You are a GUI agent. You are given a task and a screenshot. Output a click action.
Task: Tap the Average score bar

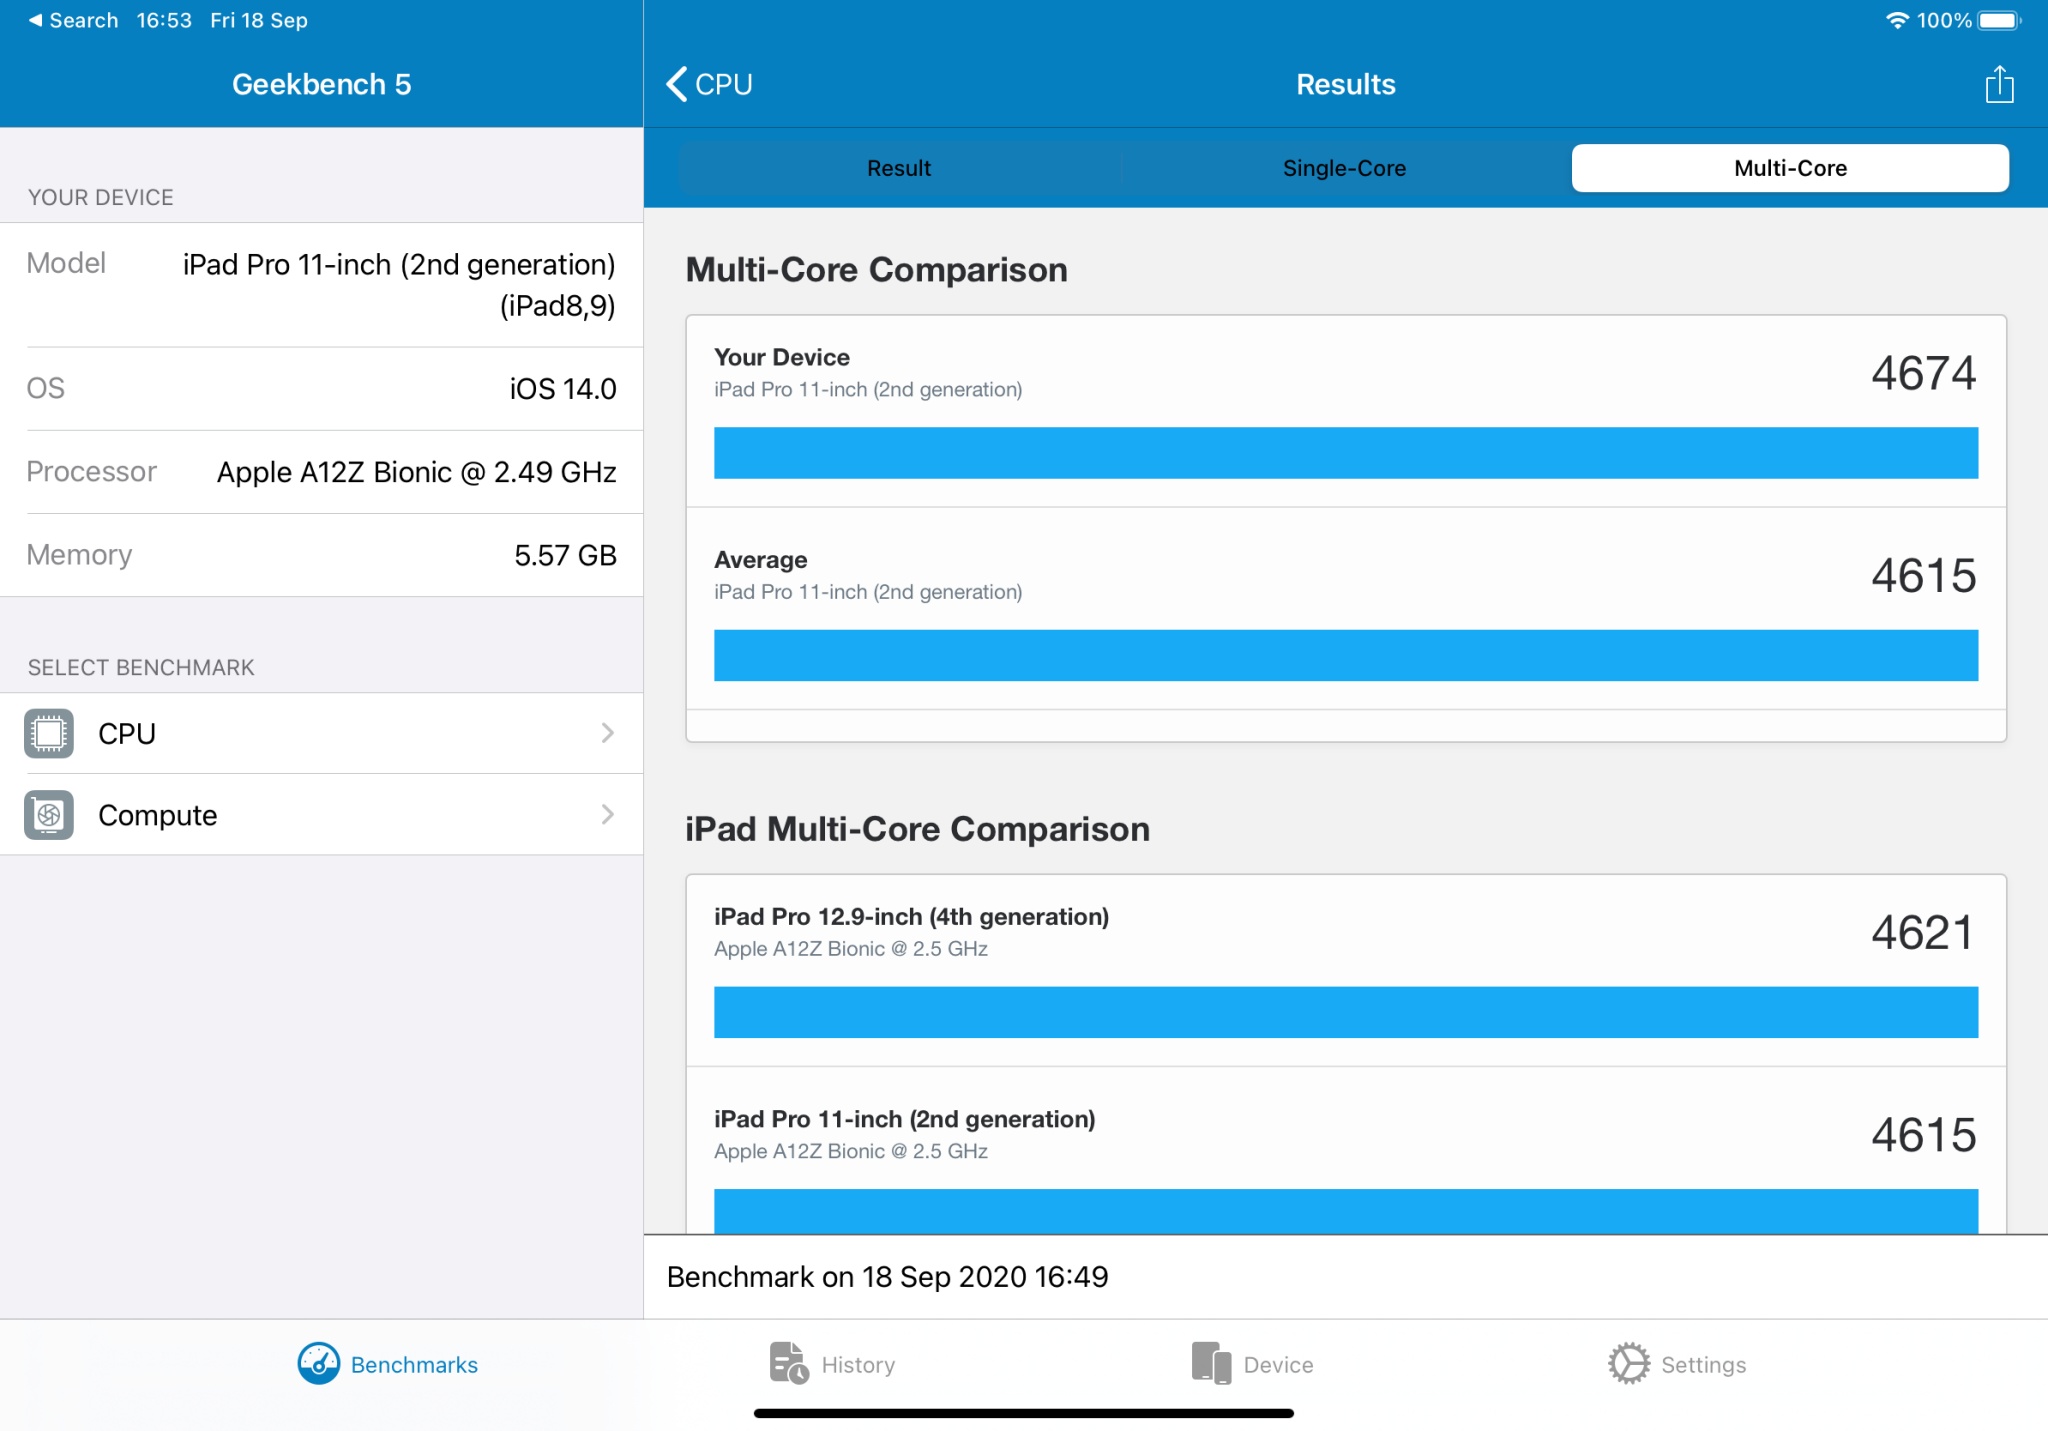point(1346,655)
